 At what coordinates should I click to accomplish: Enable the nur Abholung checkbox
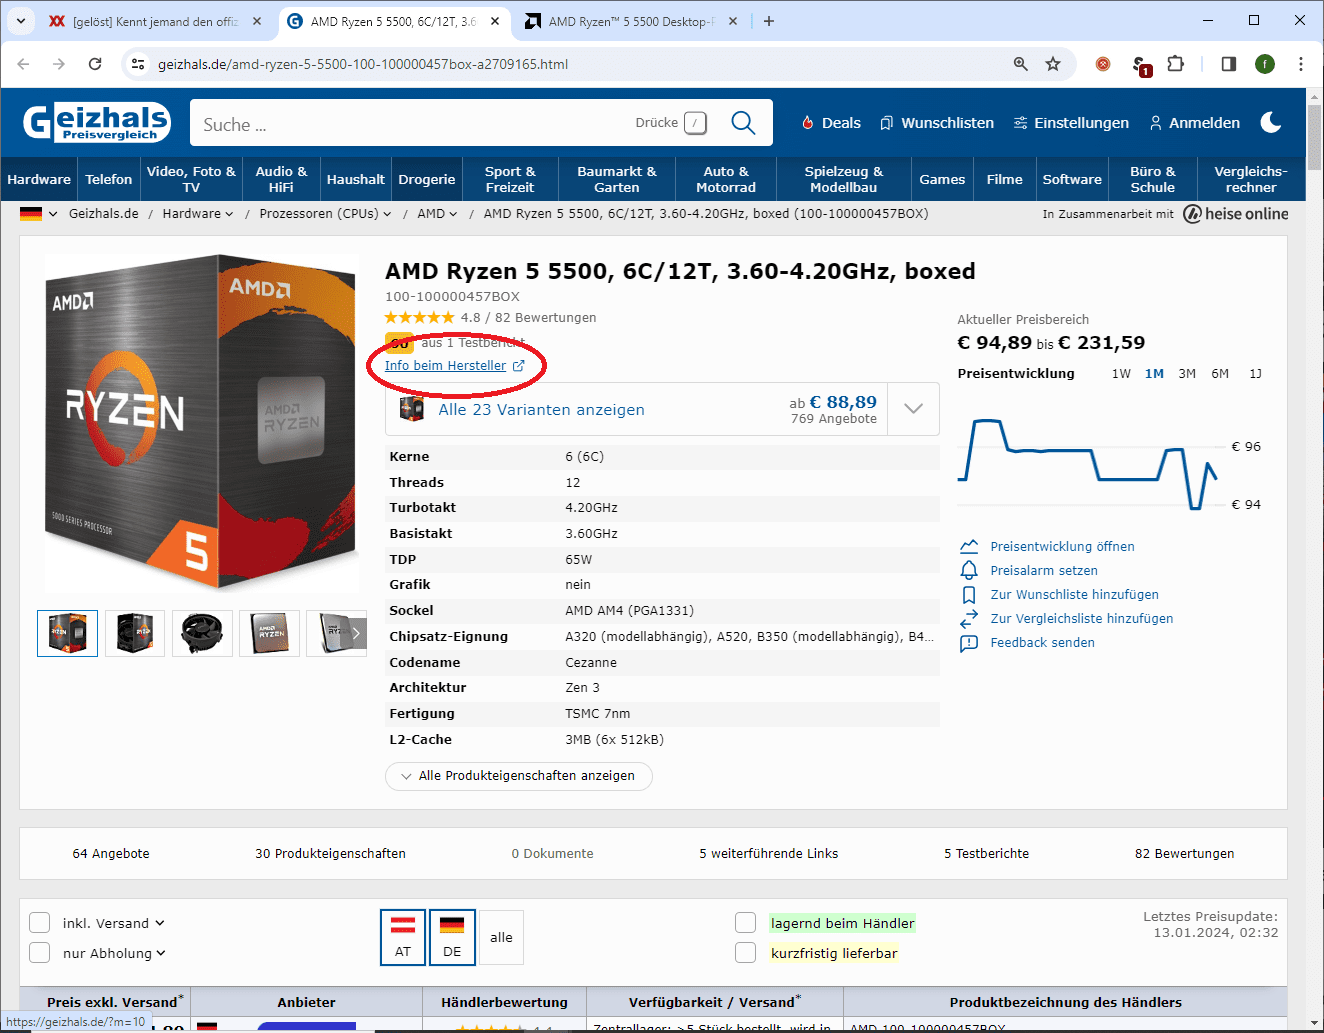[40, 952]
